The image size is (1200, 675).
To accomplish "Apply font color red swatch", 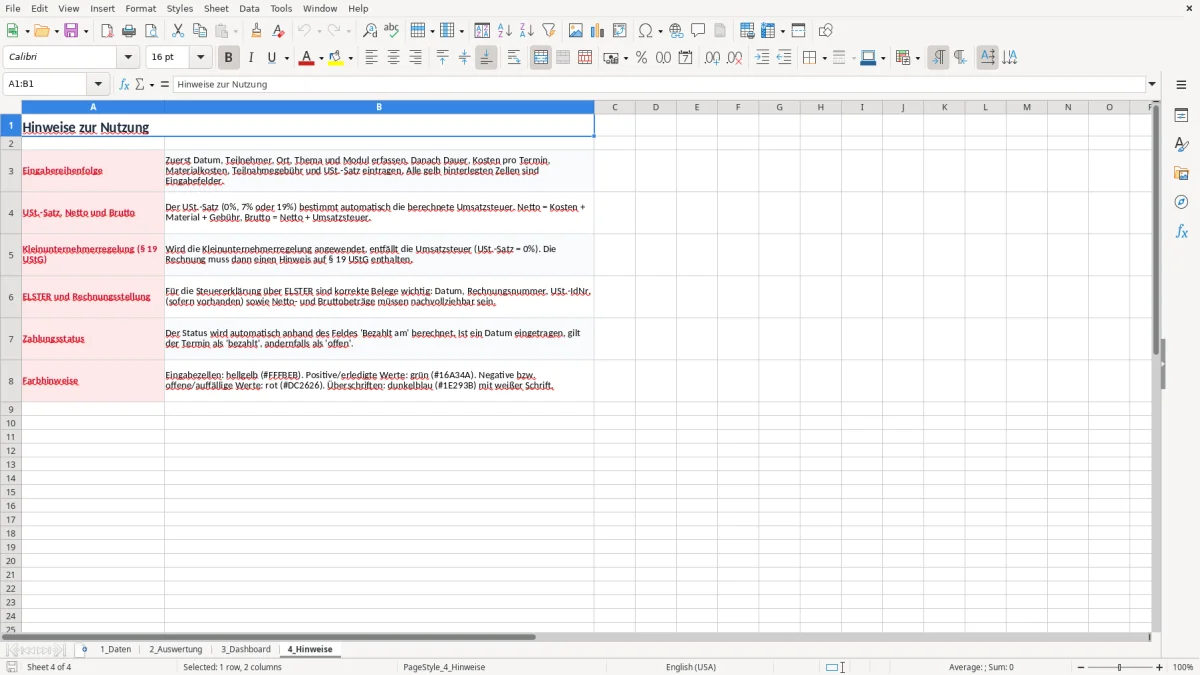I will pos(307,58).
